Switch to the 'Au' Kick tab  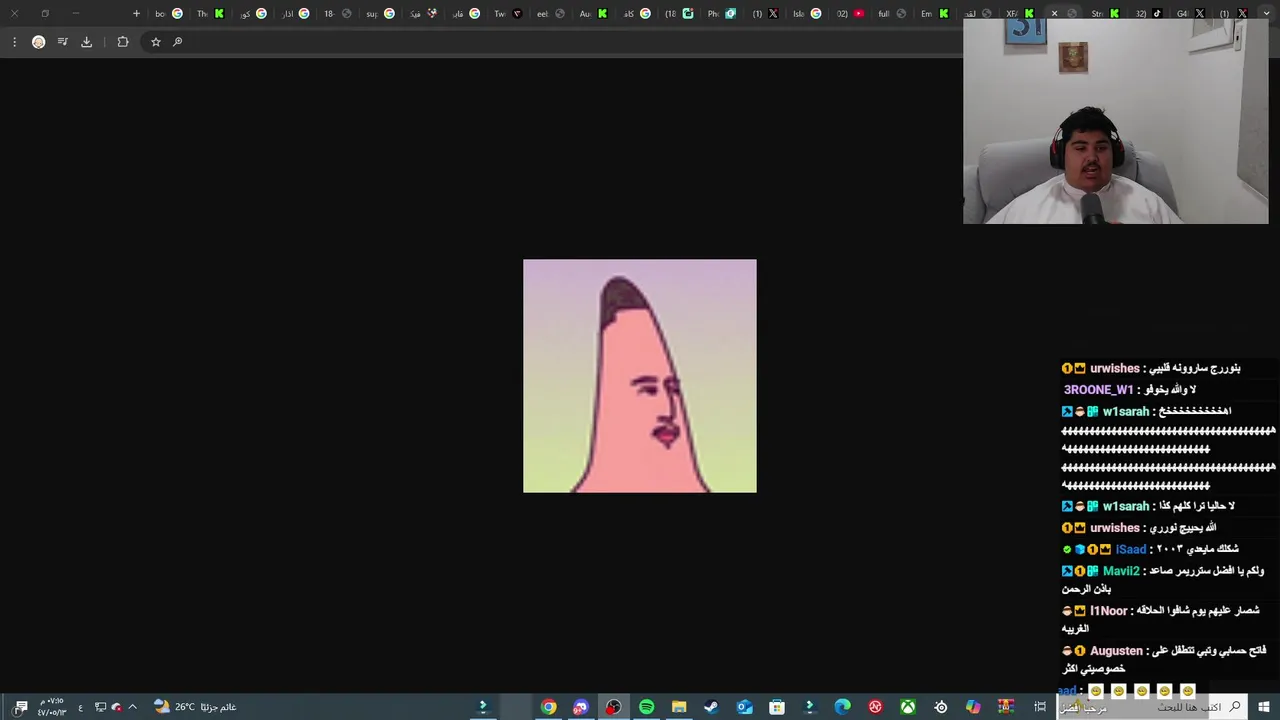coord(594,14)
